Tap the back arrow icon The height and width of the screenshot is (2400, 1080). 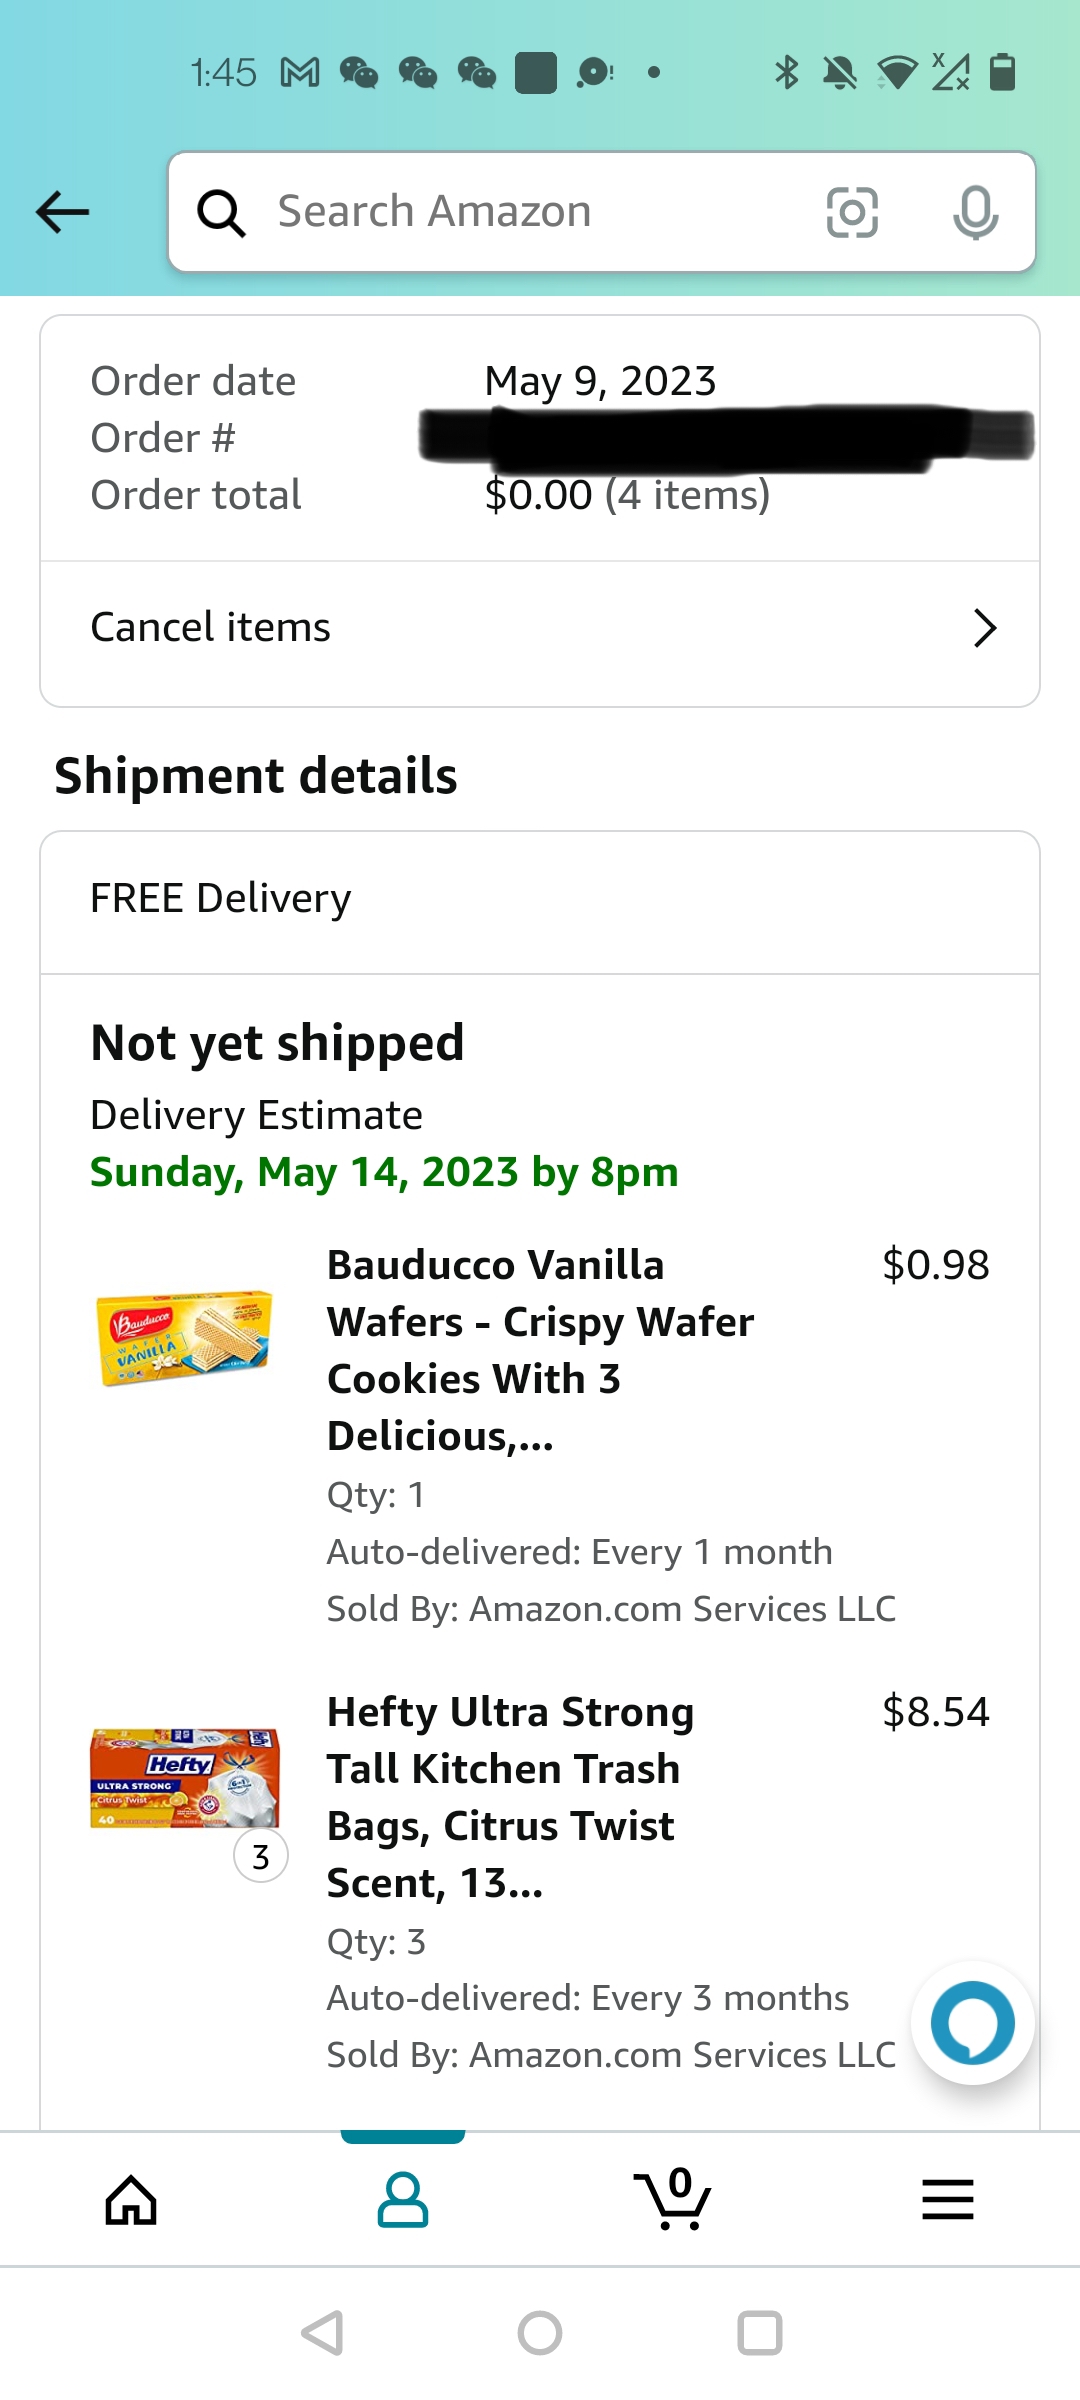point(62,212)
